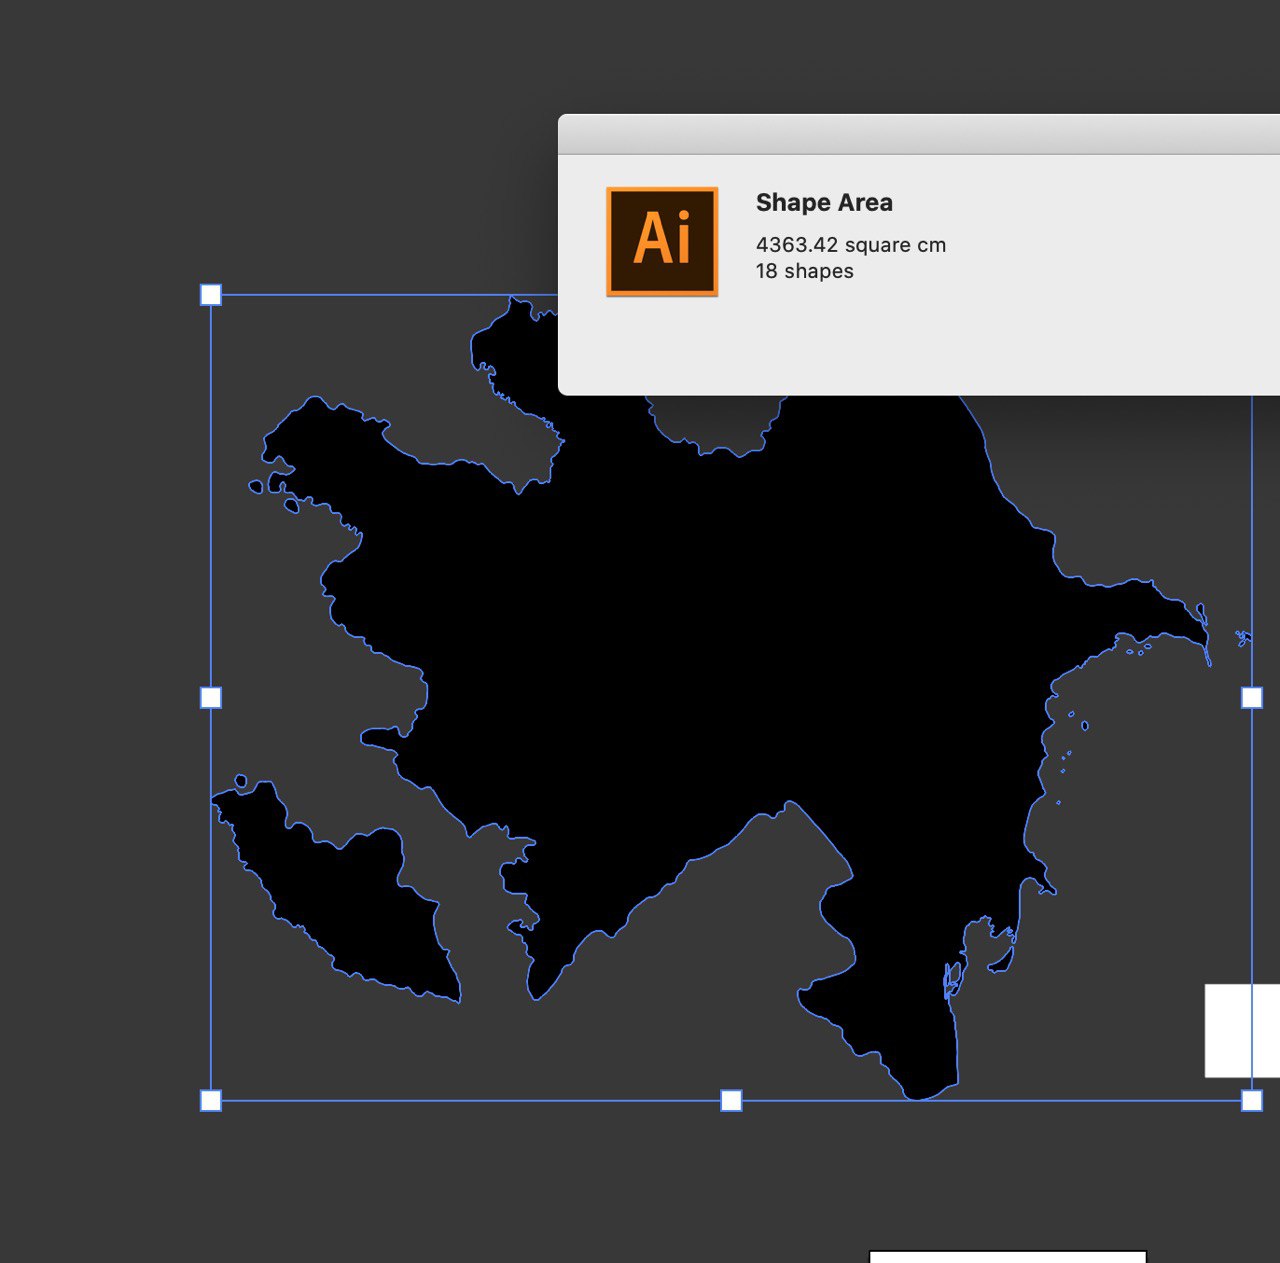1280x1263 pixels.
Task: Click the middle-left selection handle
Action: pyautogui.click(x=211, y=698)
